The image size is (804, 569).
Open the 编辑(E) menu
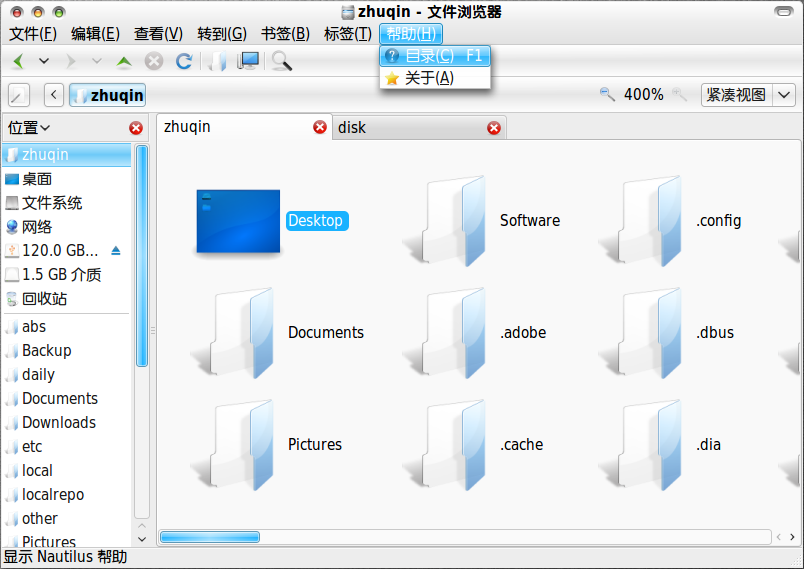point(95,34)
